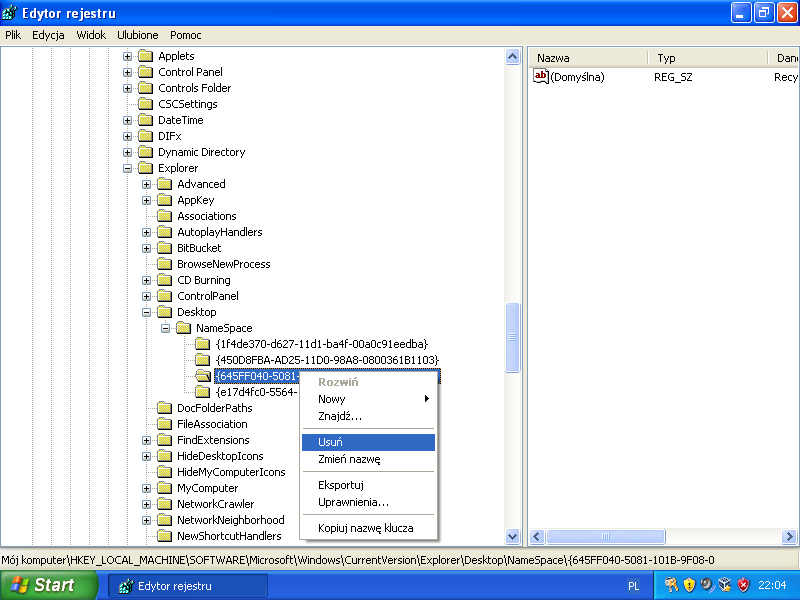Click the keys icon in system tray
800x600 pixels.
tap(671, 585)
